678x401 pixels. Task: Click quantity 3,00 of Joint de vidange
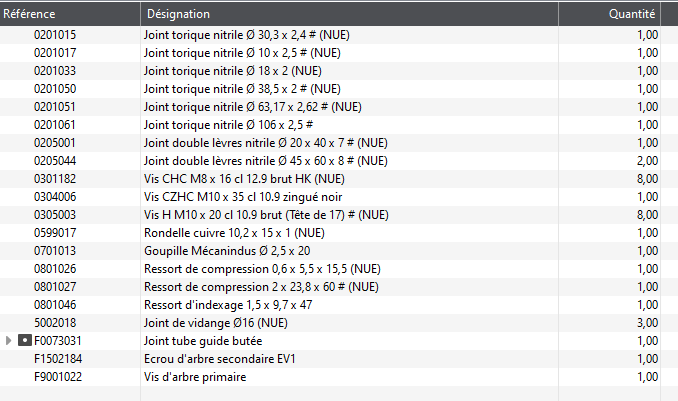point(647,323)
